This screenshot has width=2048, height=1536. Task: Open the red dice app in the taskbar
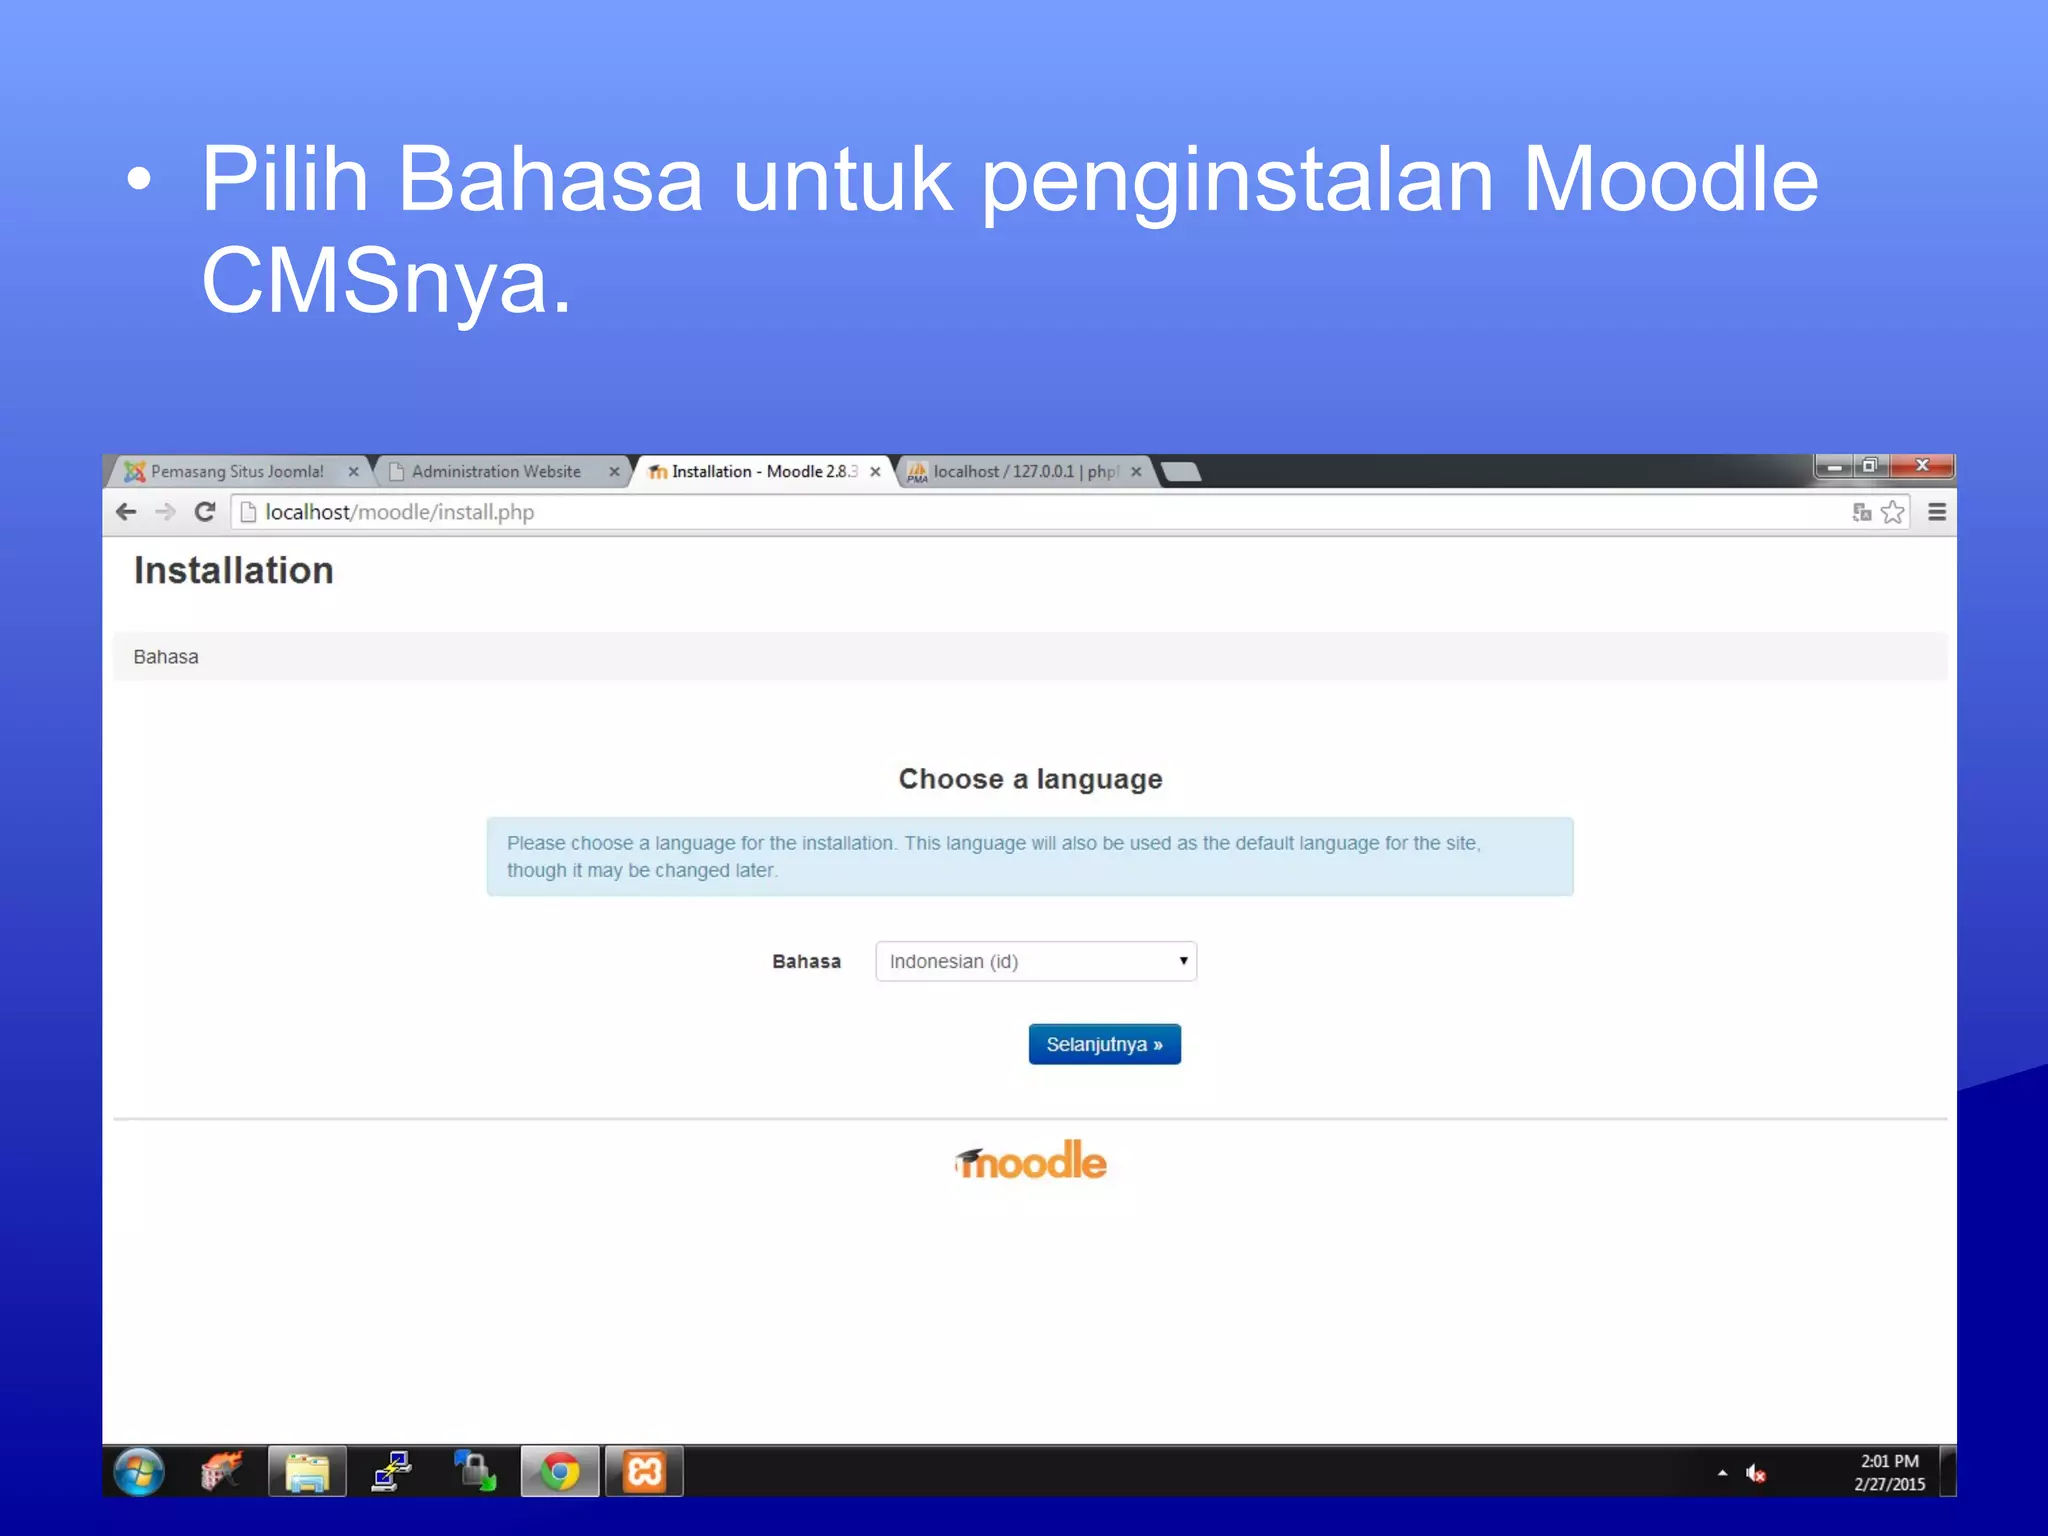point(222,1472)
